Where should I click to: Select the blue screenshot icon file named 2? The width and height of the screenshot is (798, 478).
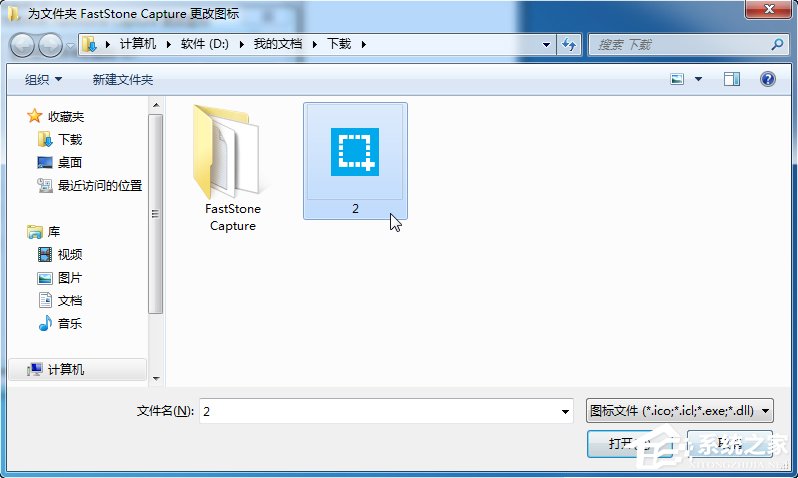click(x=355, y=161)
